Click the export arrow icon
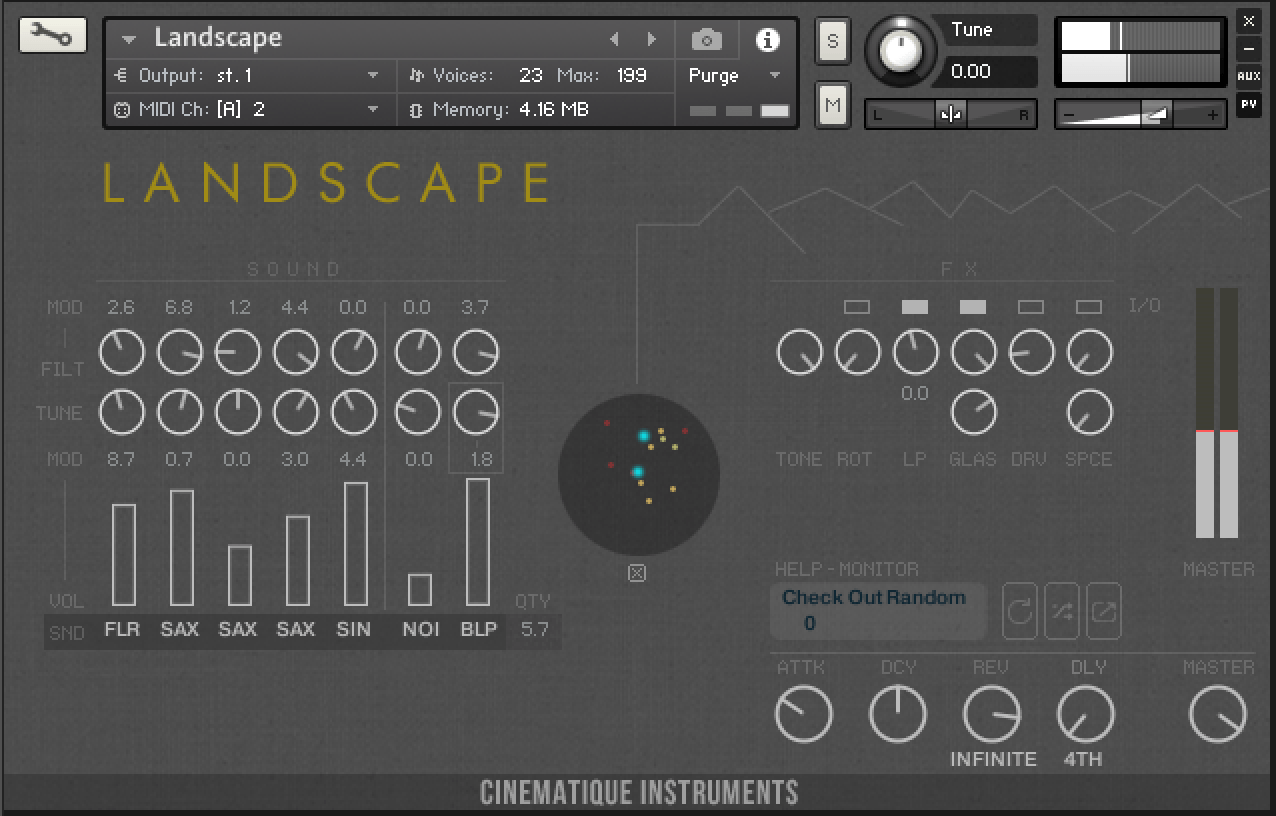Image resolution: width=1276 pixels, height=816 pixels. click(x=1103, y=611)
